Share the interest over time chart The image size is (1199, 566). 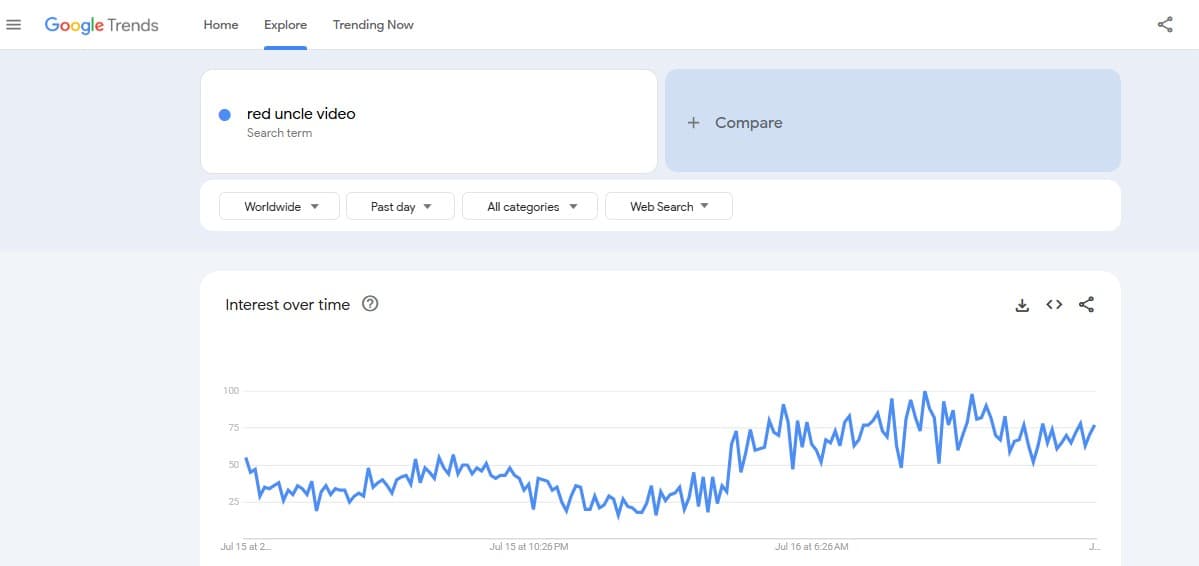pos(1086,305)
